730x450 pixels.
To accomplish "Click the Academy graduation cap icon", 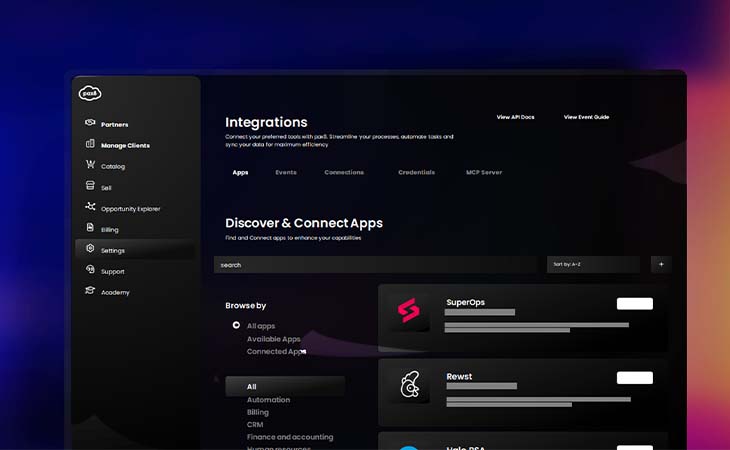I will click(x=90, y=290).
